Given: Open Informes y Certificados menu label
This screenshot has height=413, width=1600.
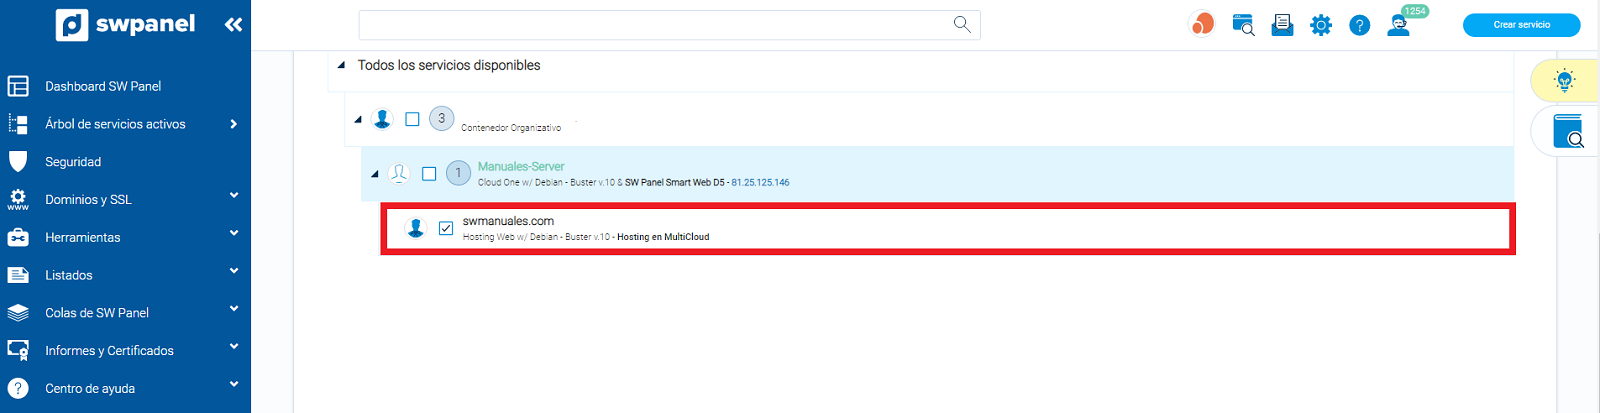Looking at the screenshot, I should [x=109, y=351].
